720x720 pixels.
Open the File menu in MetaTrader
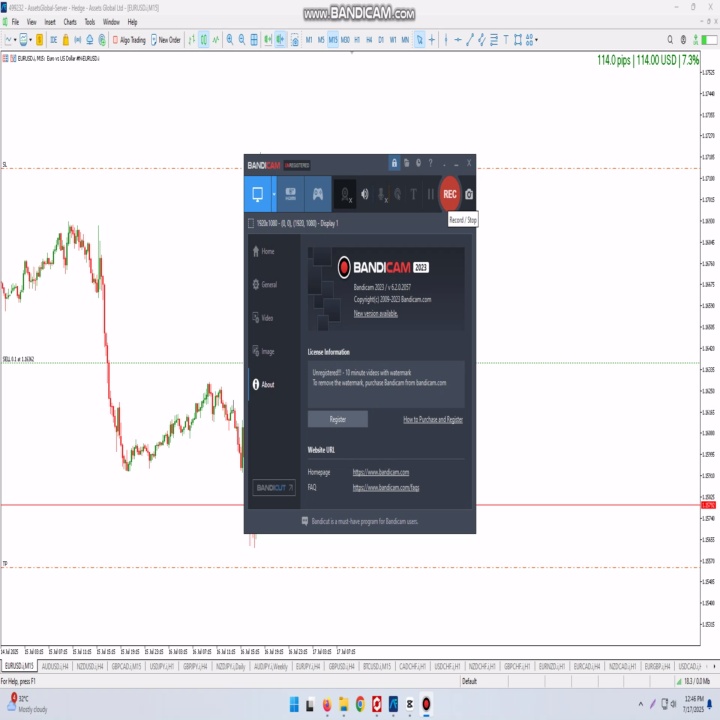(15, 22)
